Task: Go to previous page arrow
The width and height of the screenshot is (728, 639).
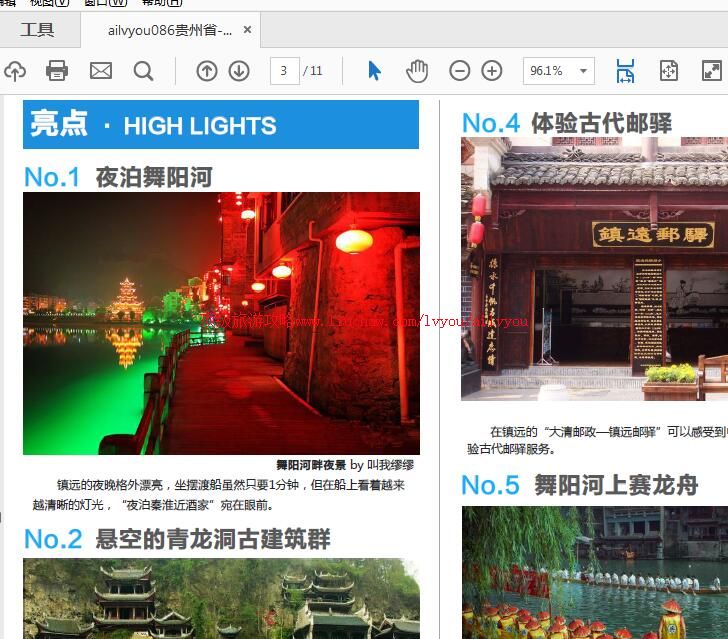Action: click(x=207, y=71)
